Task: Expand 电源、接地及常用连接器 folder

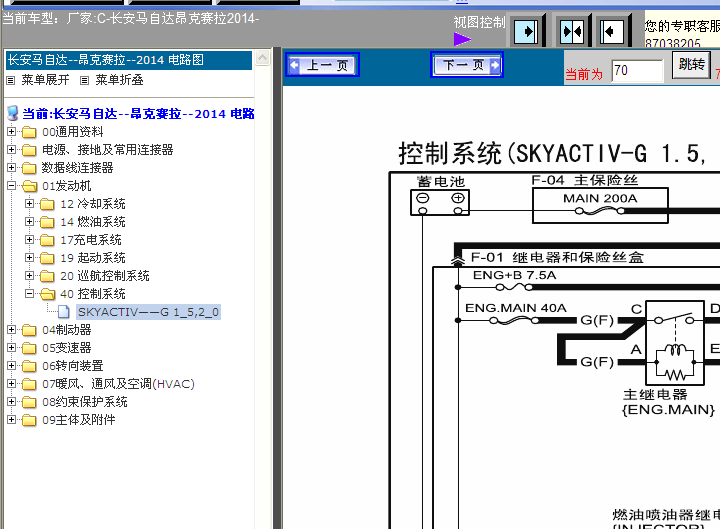Action: click(11, 150)
